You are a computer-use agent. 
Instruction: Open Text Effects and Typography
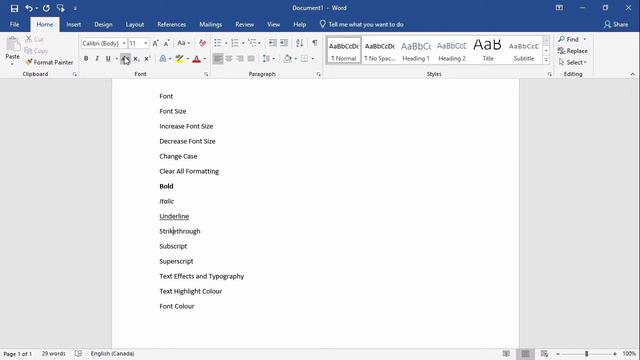point(163,59)
